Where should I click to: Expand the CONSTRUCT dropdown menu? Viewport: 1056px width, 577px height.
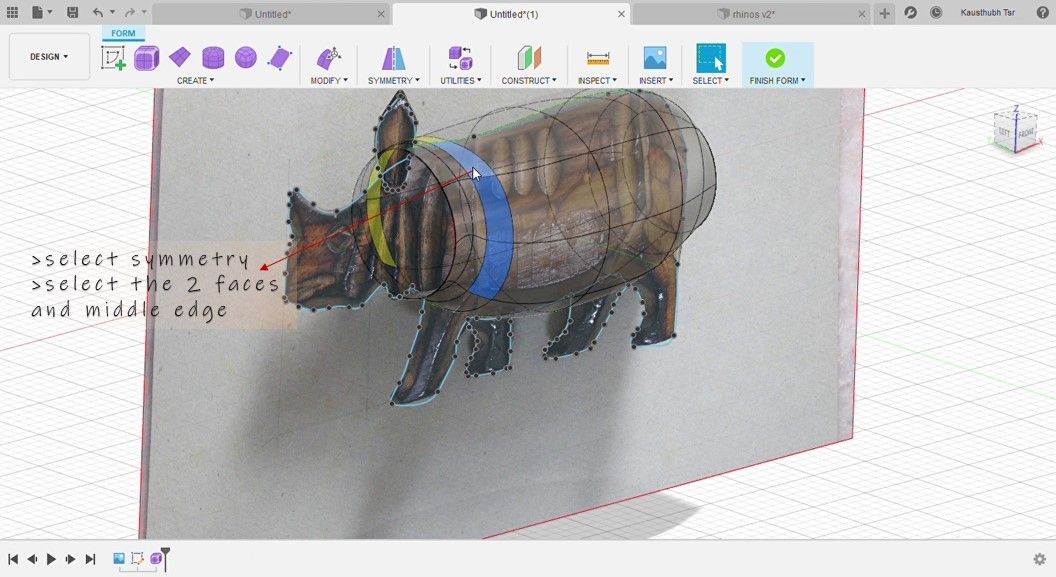coord(529,81)
